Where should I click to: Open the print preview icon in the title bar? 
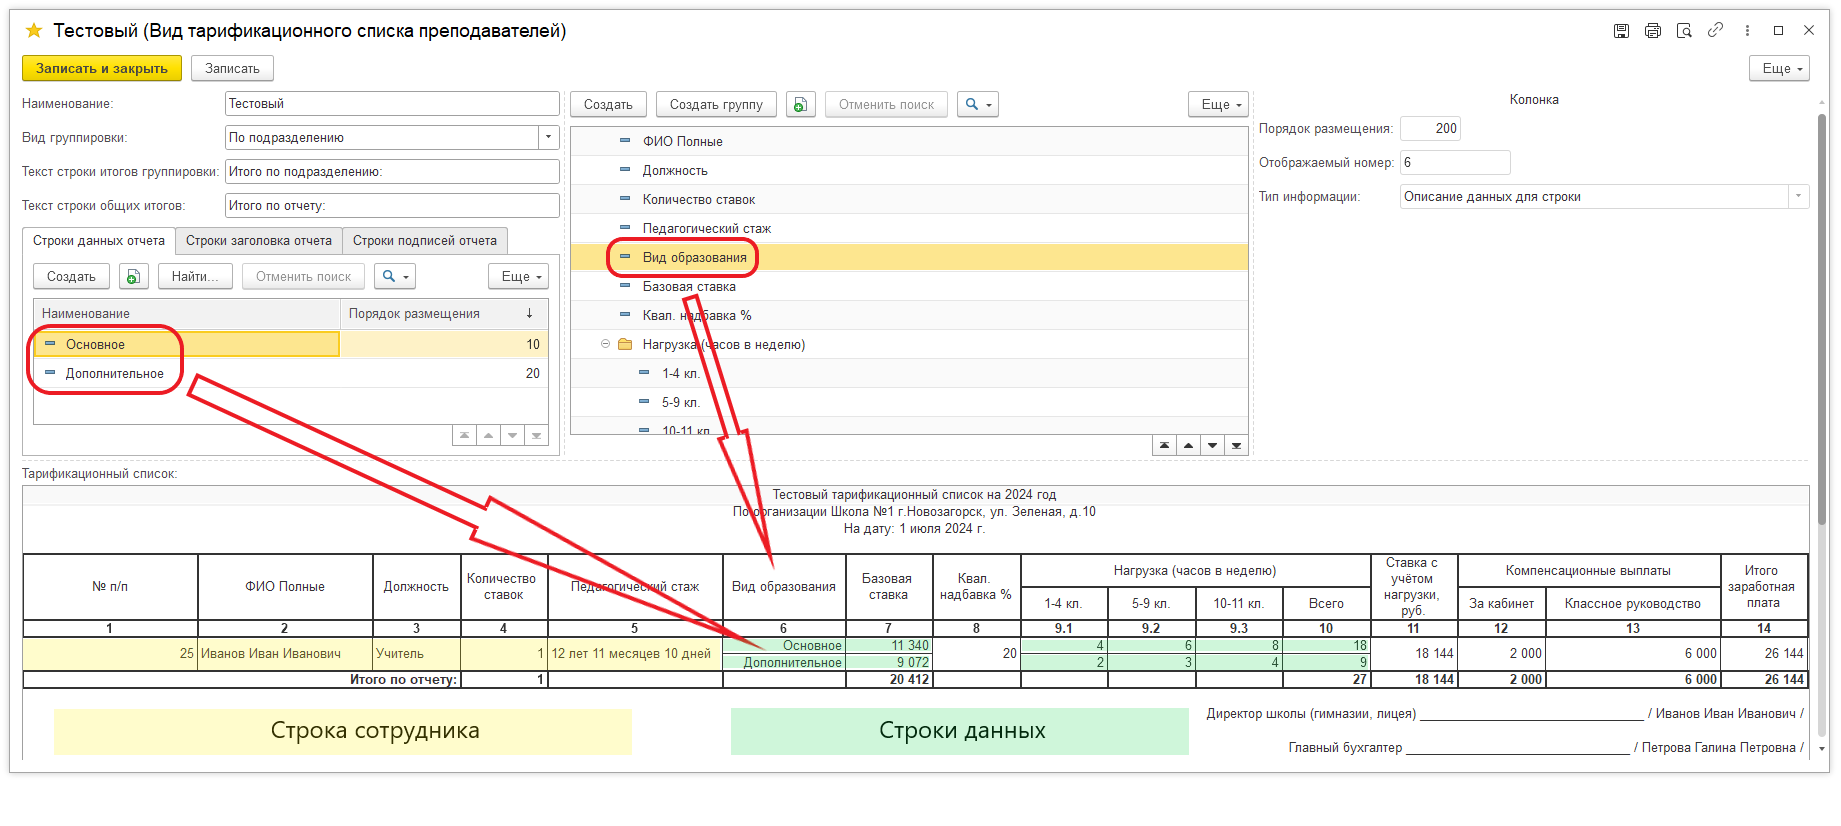coord(1684,31)
